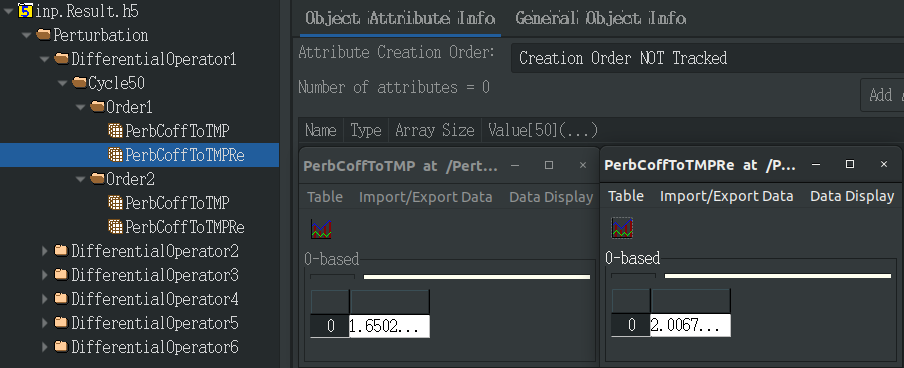Open Data Display menu in PerbCoffToTMP window
Screen dimensions: 904x368
pyautogui.click(x=551, y=197)
